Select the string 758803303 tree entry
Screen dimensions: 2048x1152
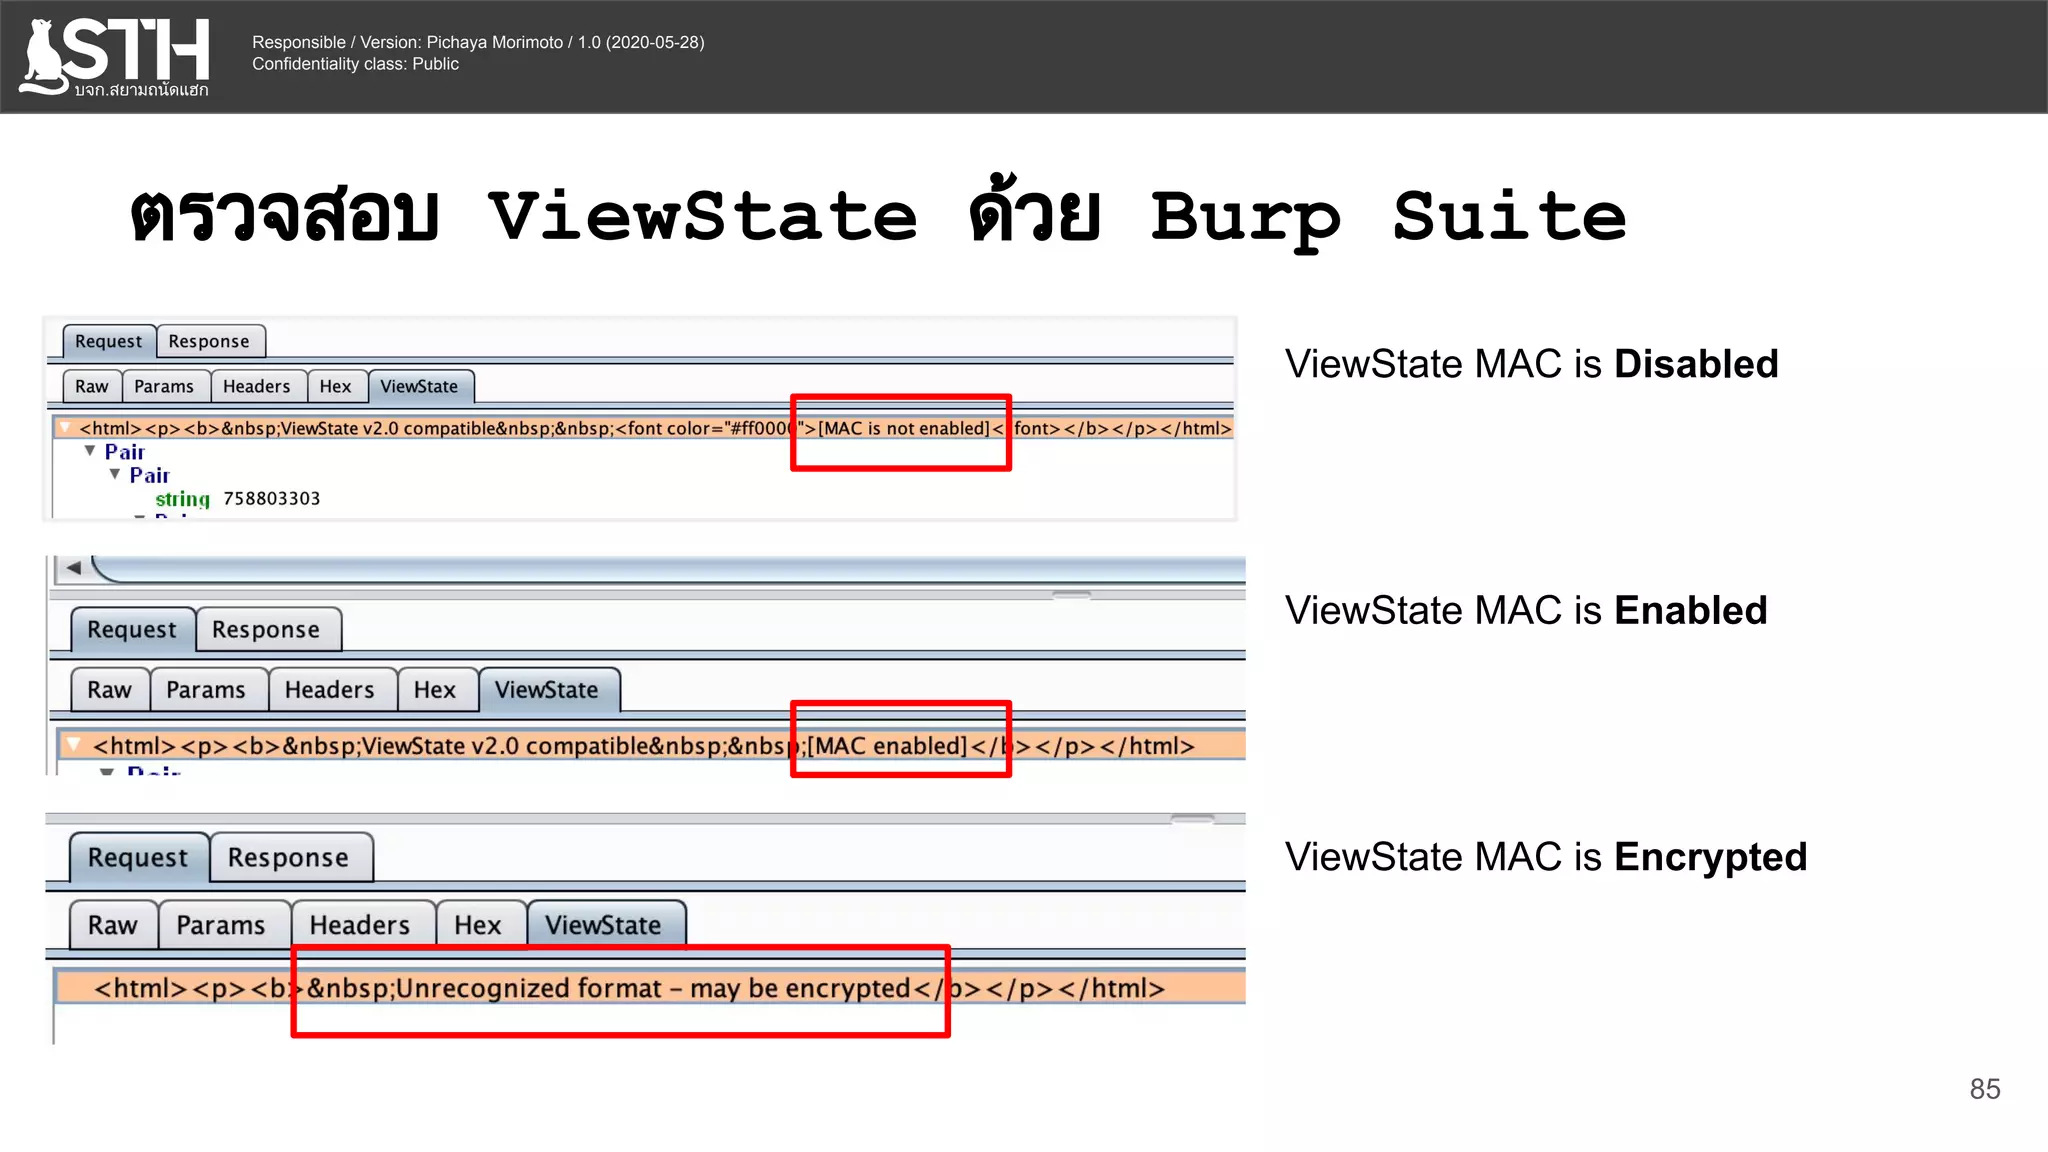[238, 498]
